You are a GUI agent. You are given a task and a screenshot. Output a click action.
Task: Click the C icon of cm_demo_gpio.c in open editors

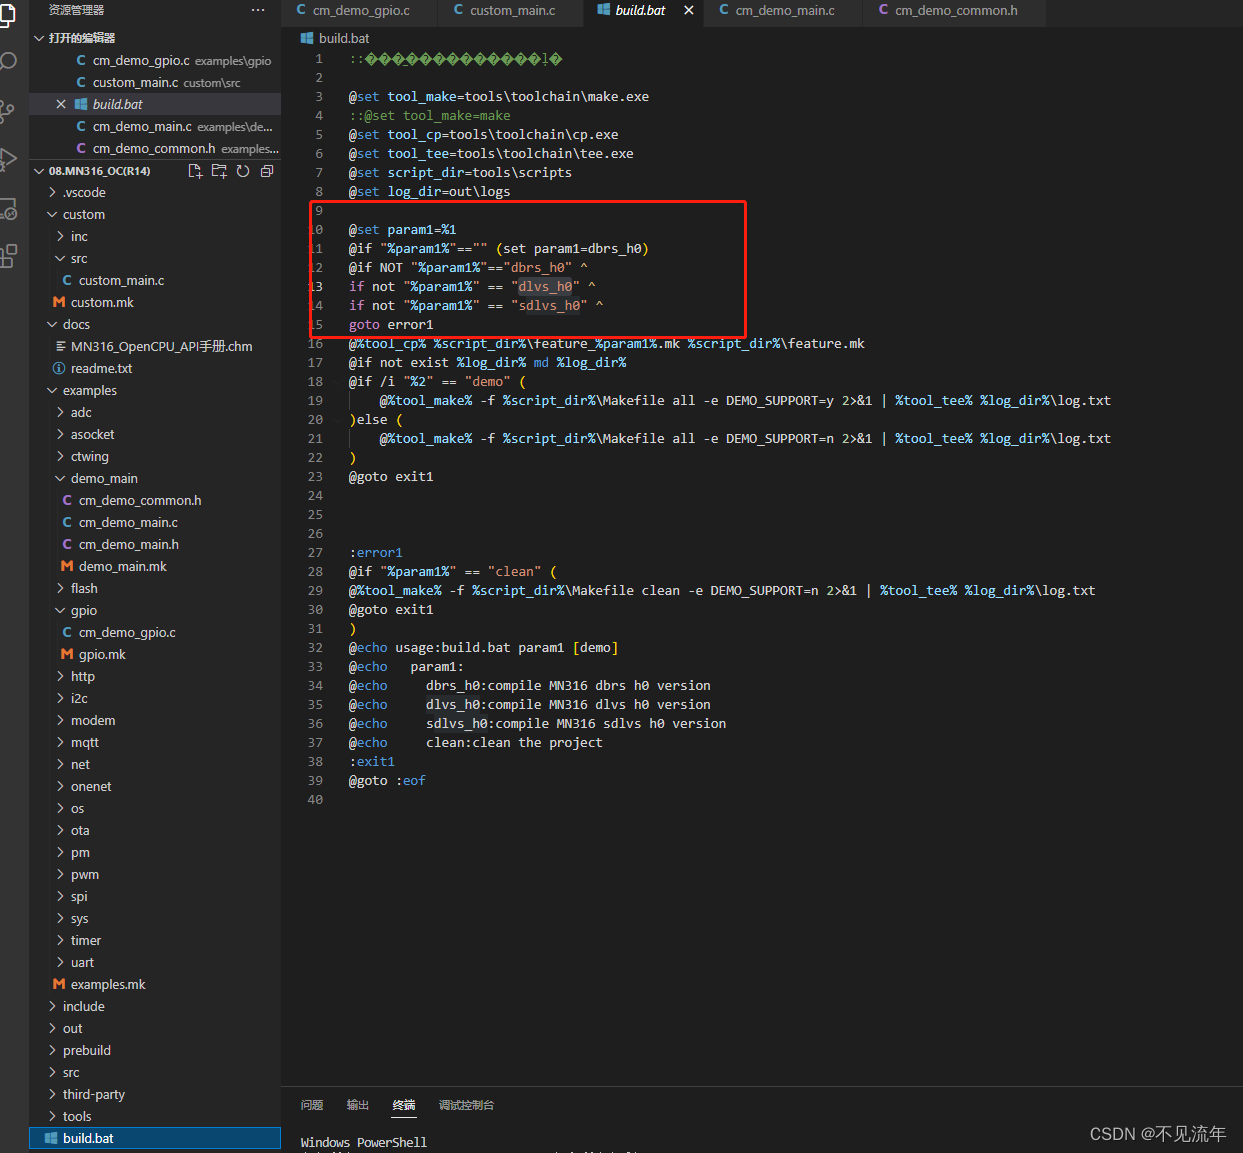81,60
